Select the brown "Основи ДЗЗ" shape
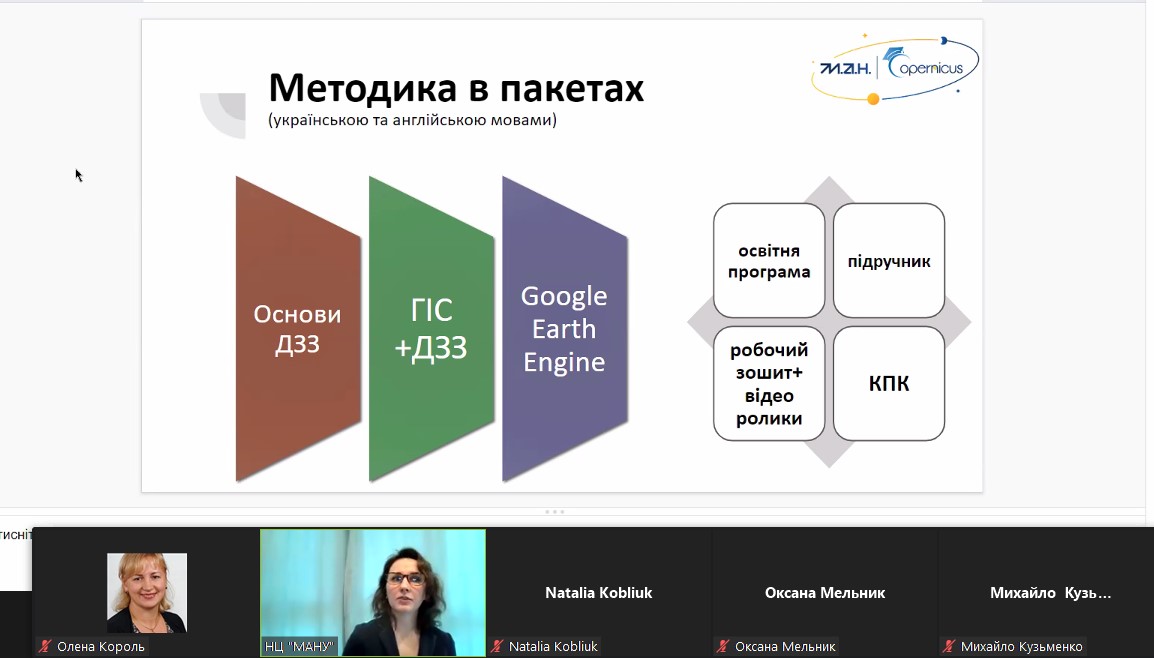 (297, 329)
